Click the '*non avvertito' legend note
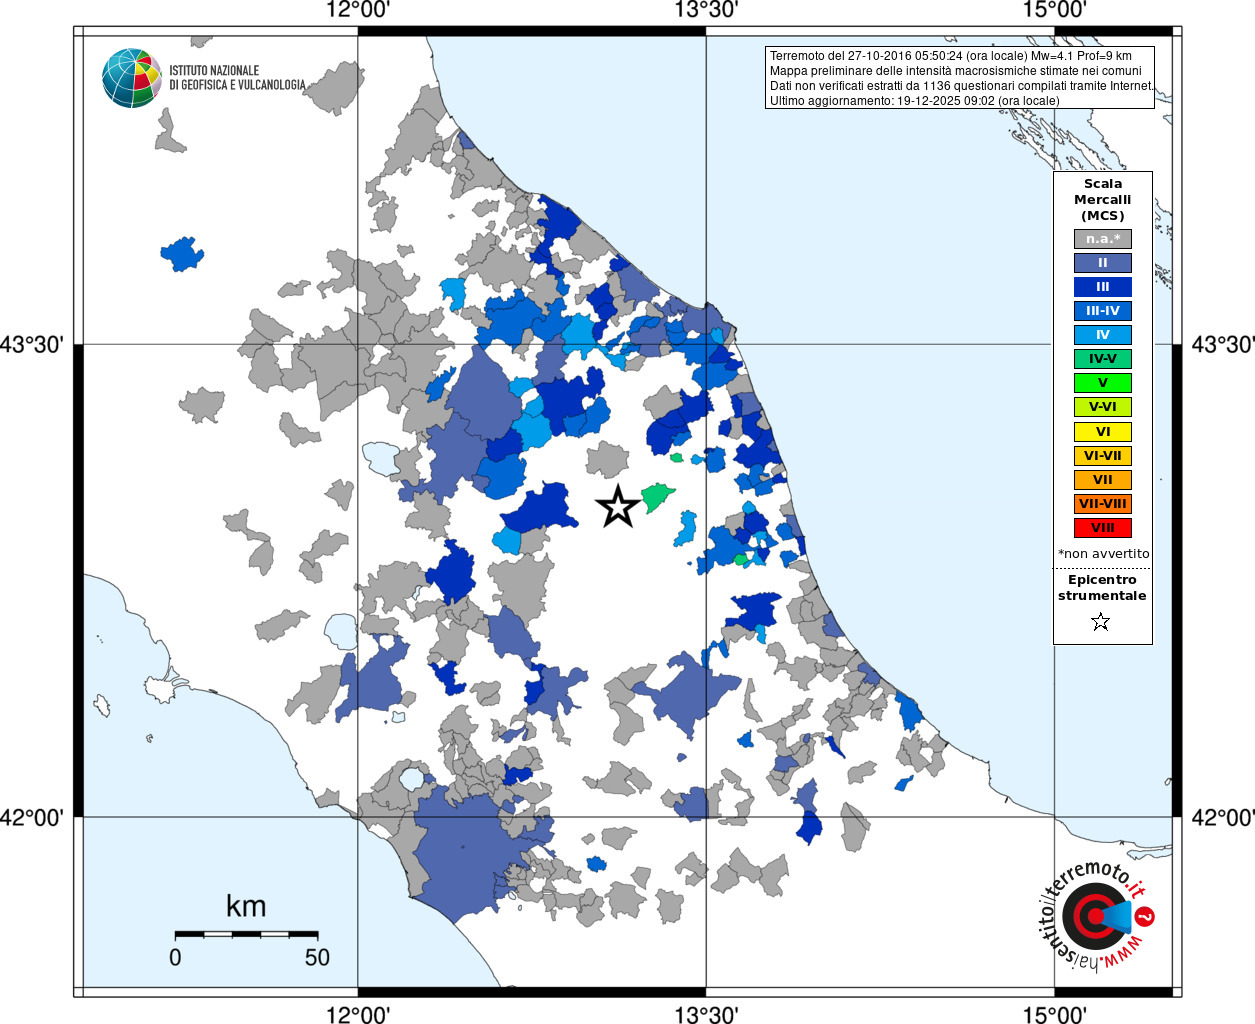Image resolution: width=1255 pixels, height=1024 pixels. pyautogui.click(x=1103, y=554)
